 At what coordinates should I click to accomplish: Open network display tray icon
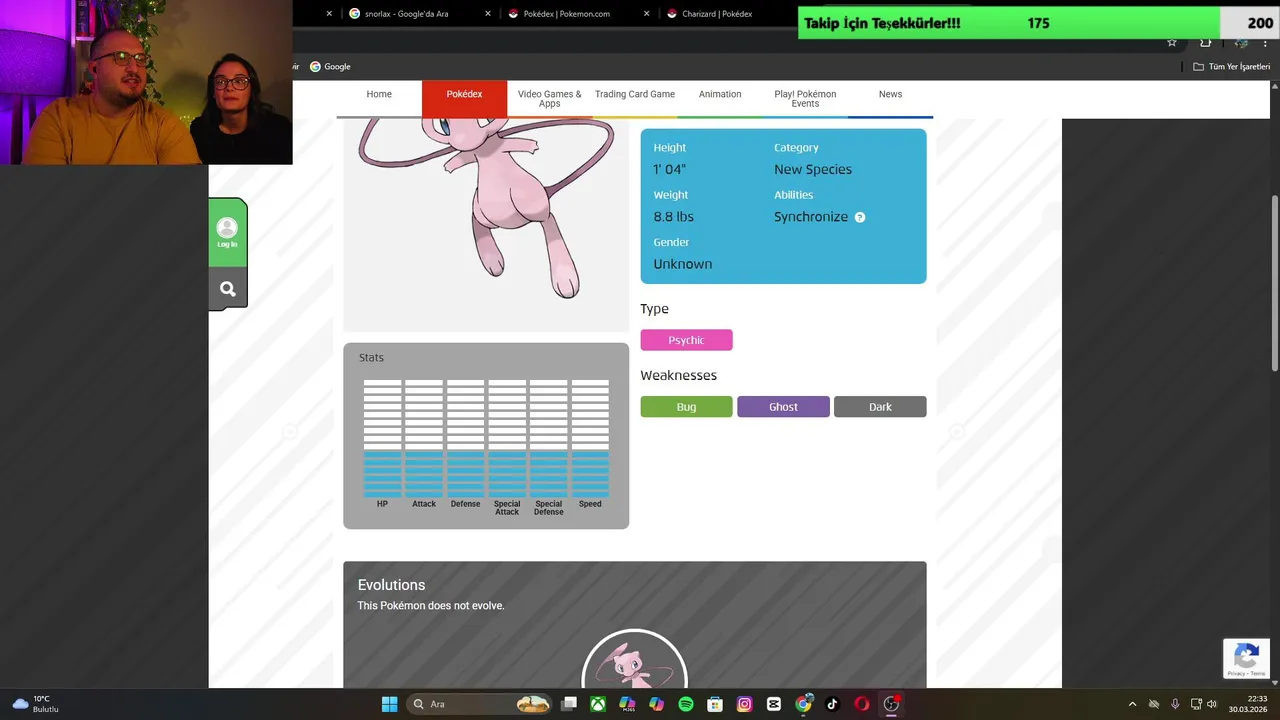coord(1196,704)
